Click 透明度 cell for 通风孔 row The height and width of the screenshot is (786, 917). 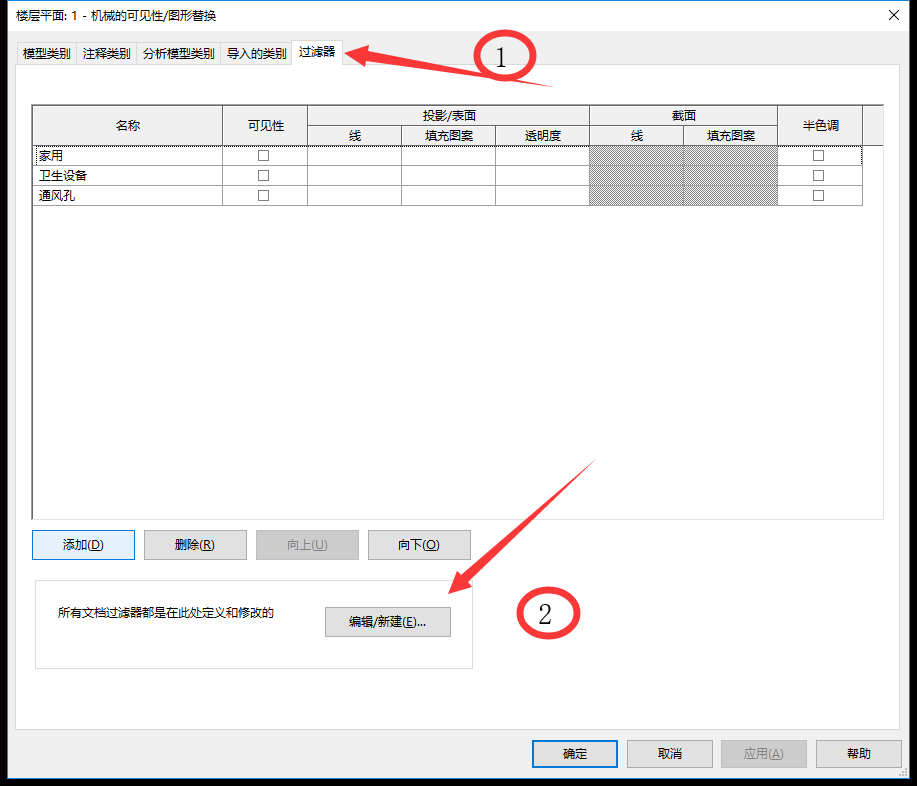543,195
